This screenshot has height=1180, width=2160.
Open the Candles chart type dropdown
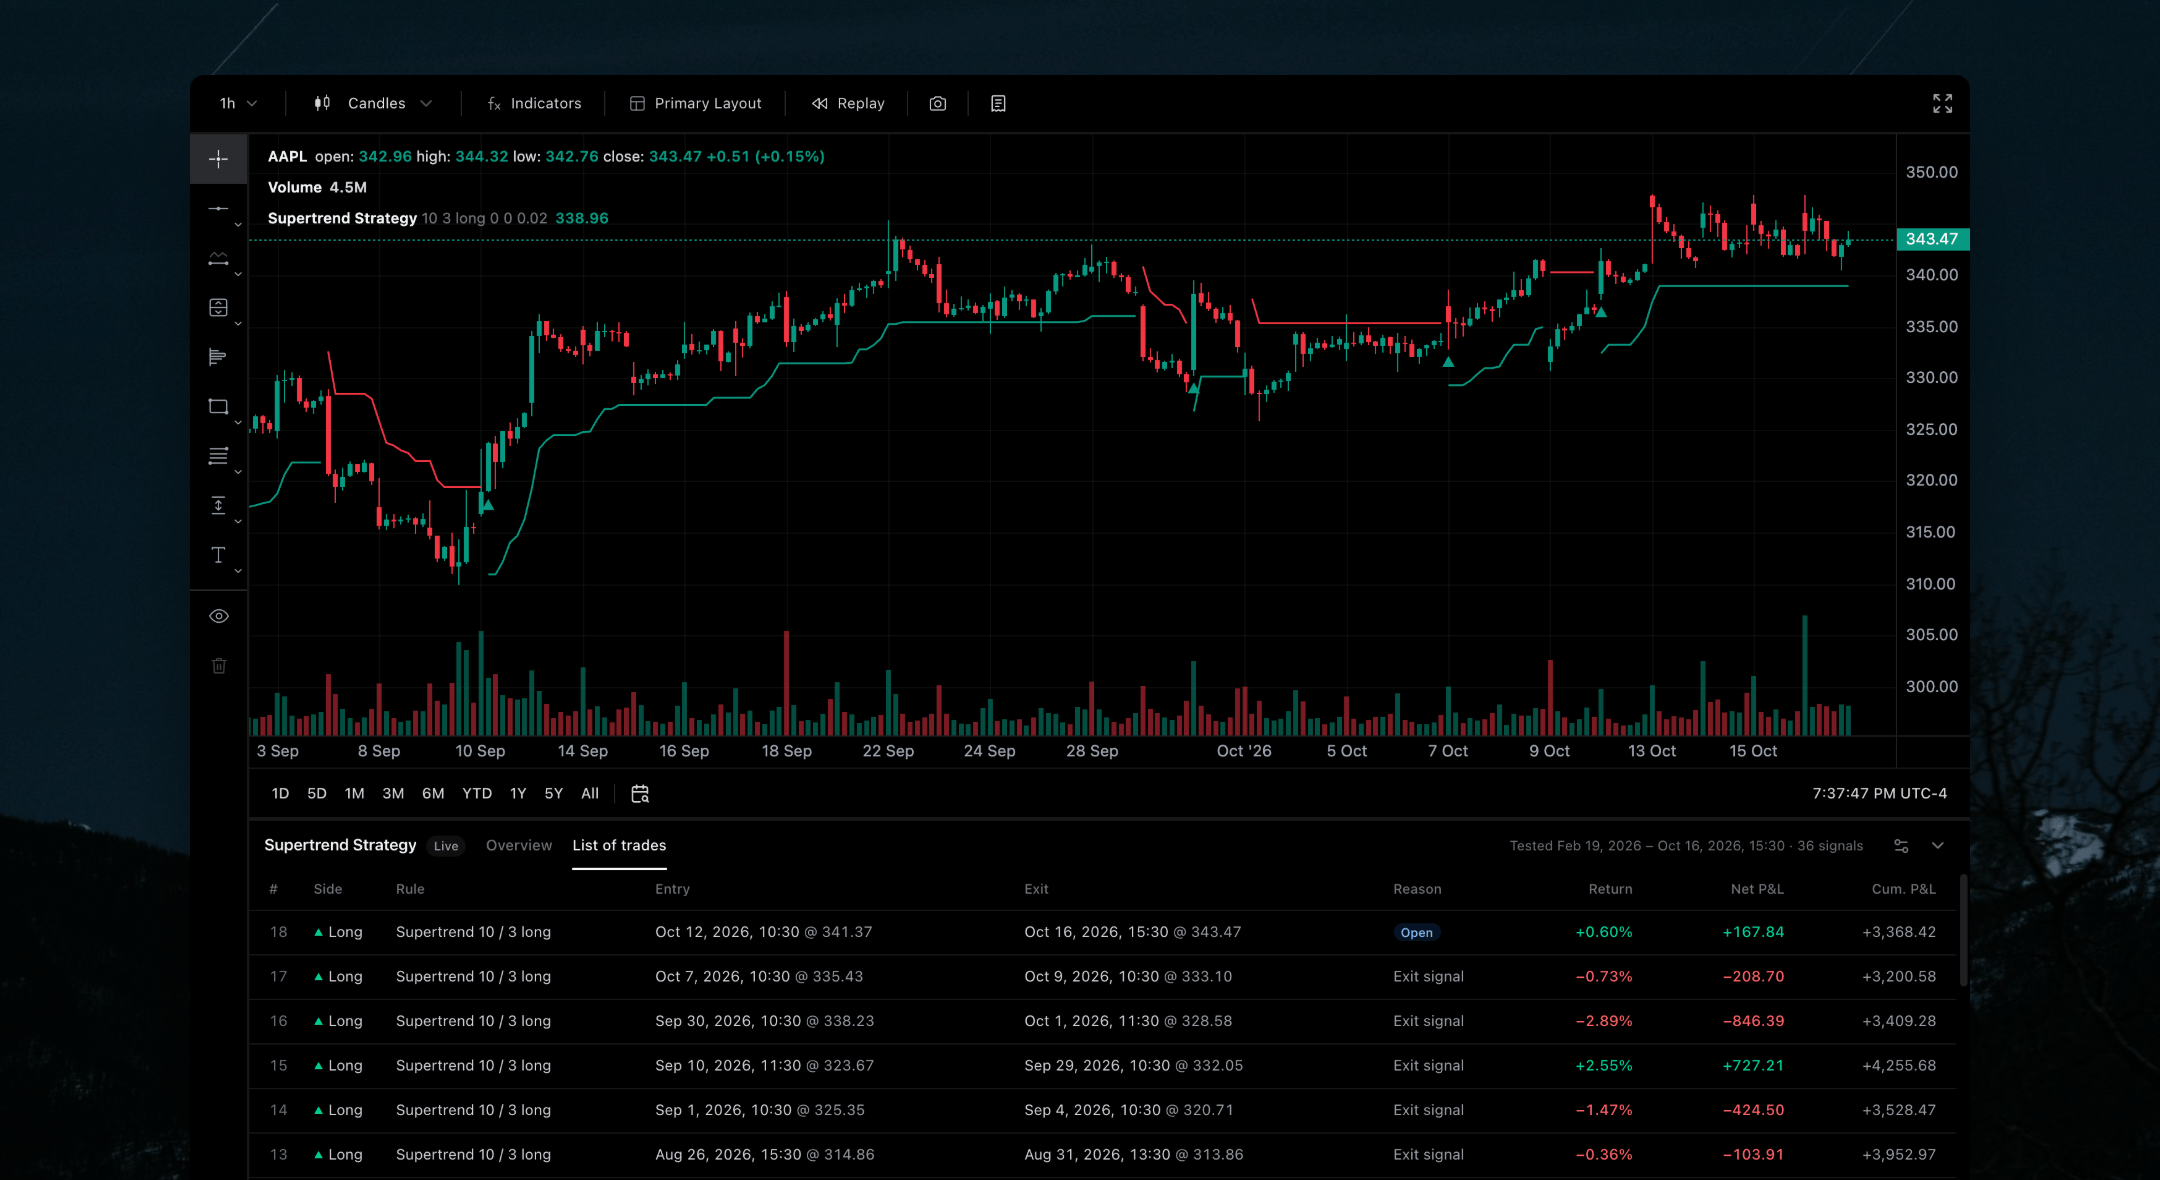pos(373,103)
